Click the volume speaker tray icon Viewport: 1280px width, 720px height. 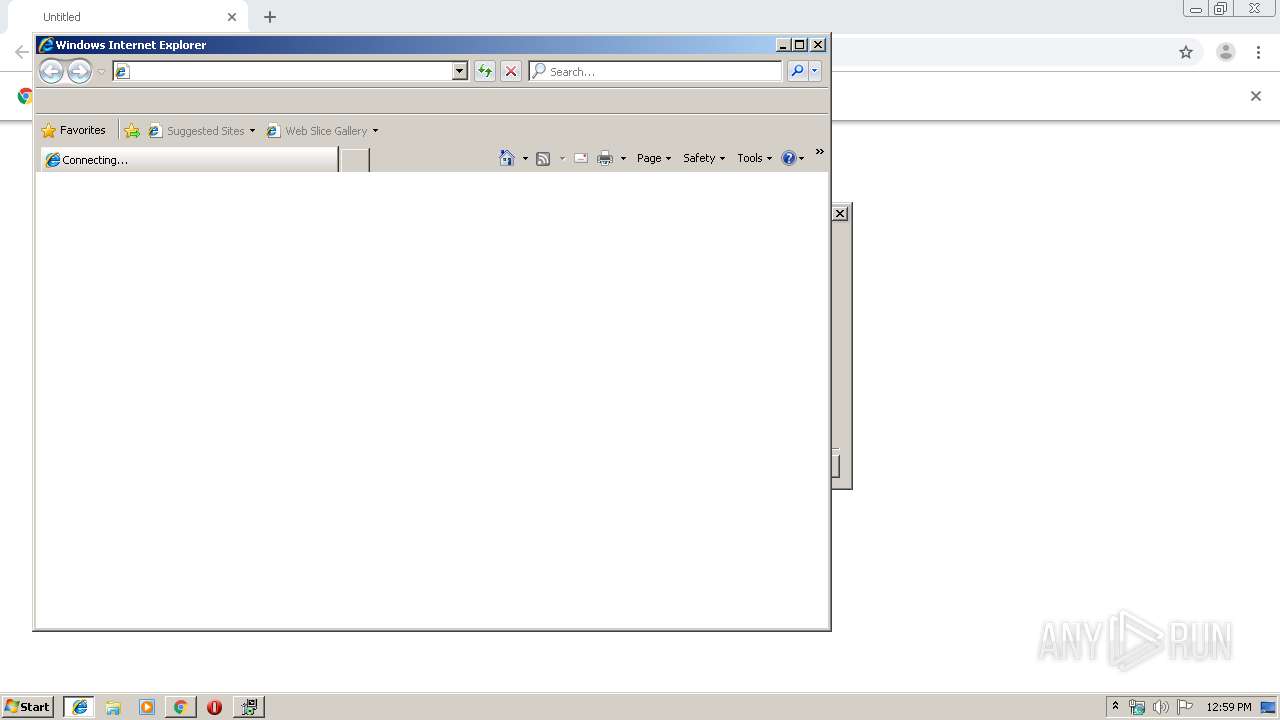coord(1161,707)
